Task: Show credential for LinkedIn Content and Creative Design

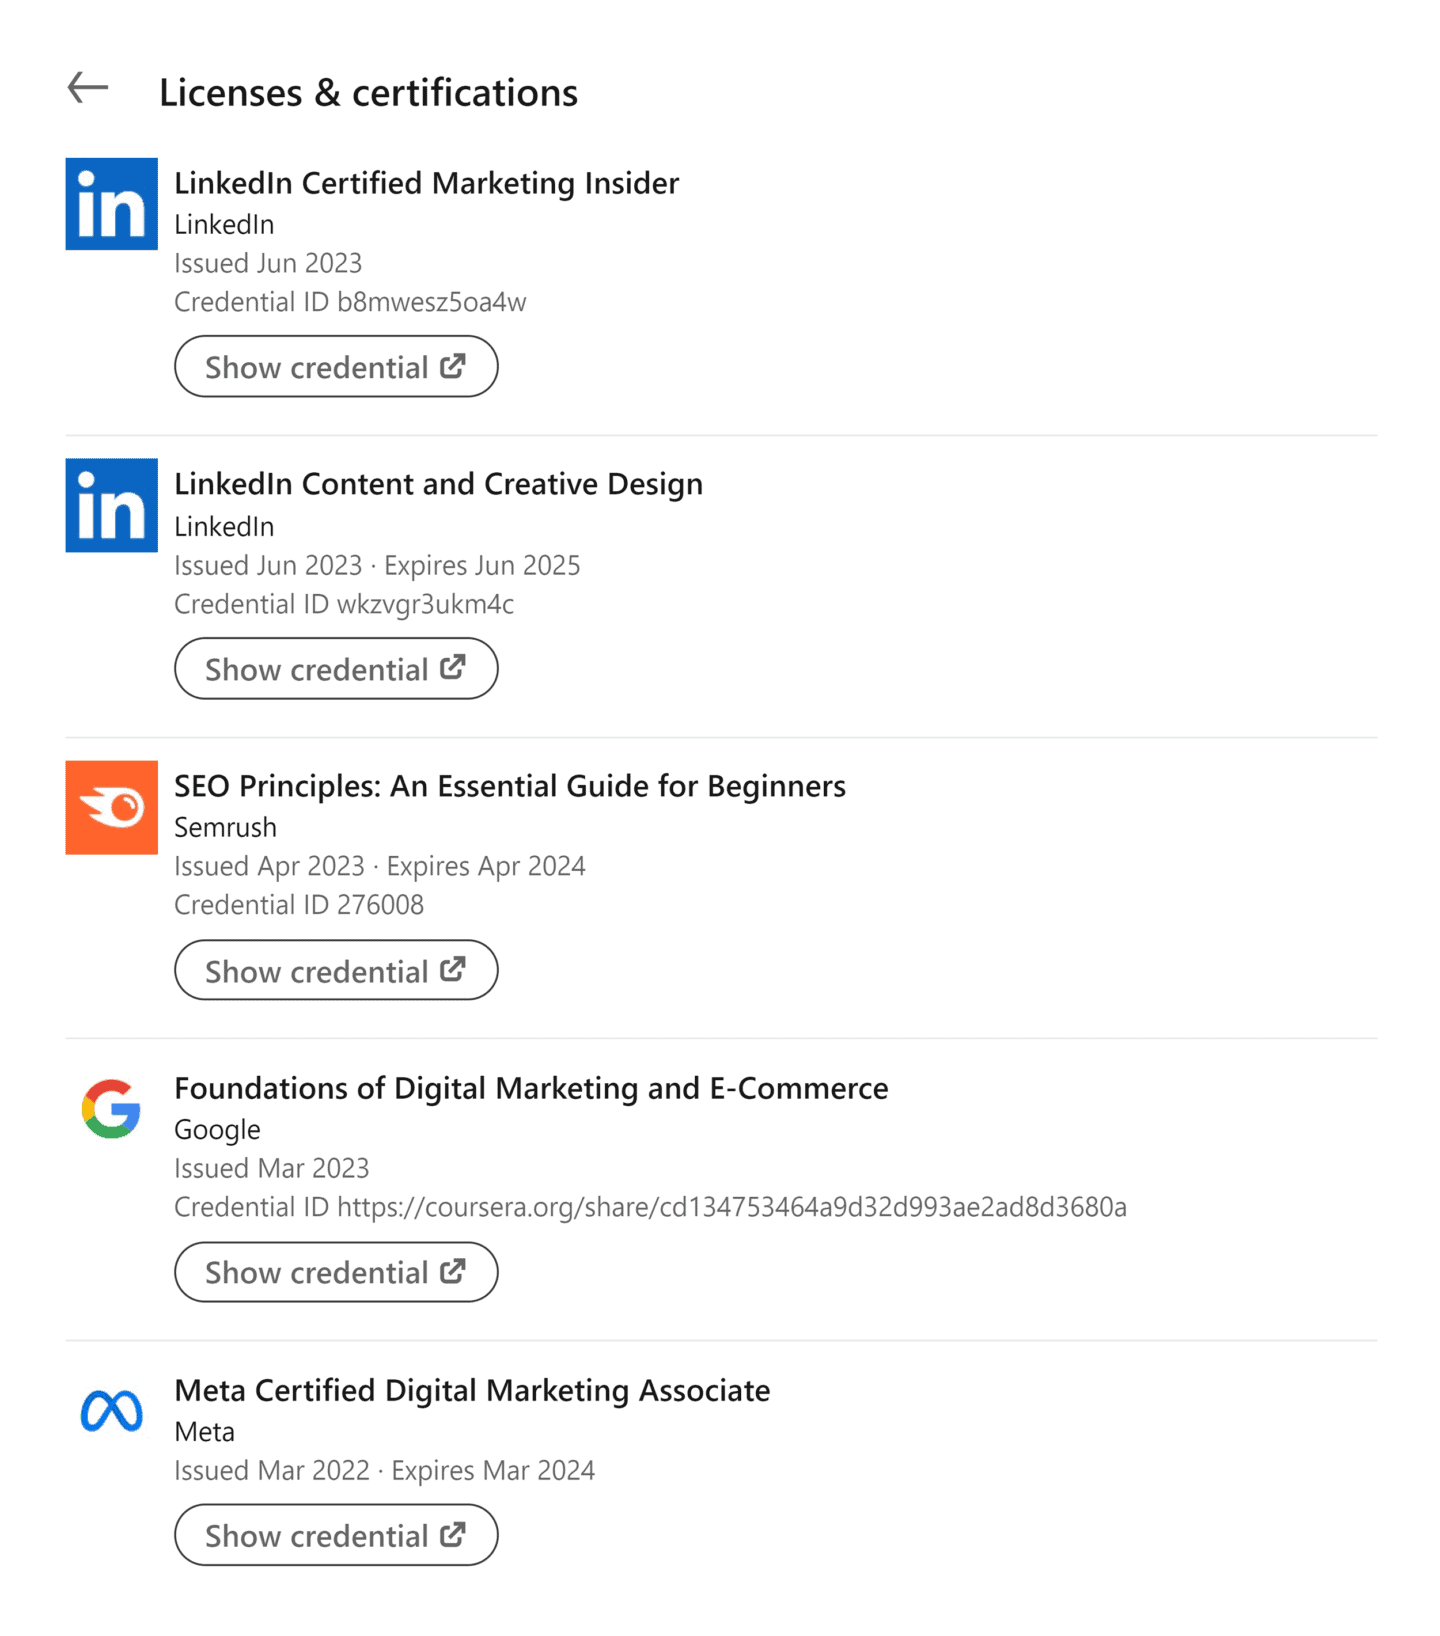Action: point(335,668)
